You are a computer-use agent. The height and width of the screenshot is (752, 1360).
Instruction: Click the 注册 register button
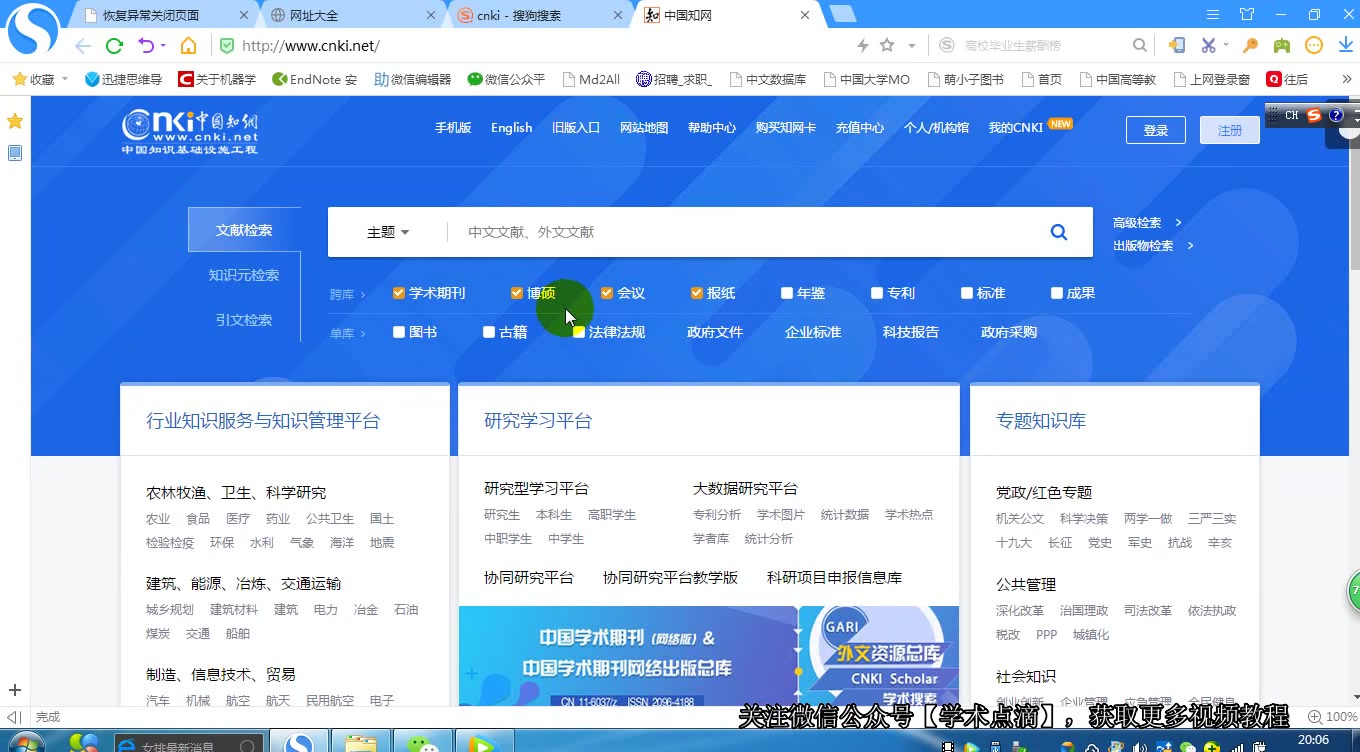pos(1230,130)
